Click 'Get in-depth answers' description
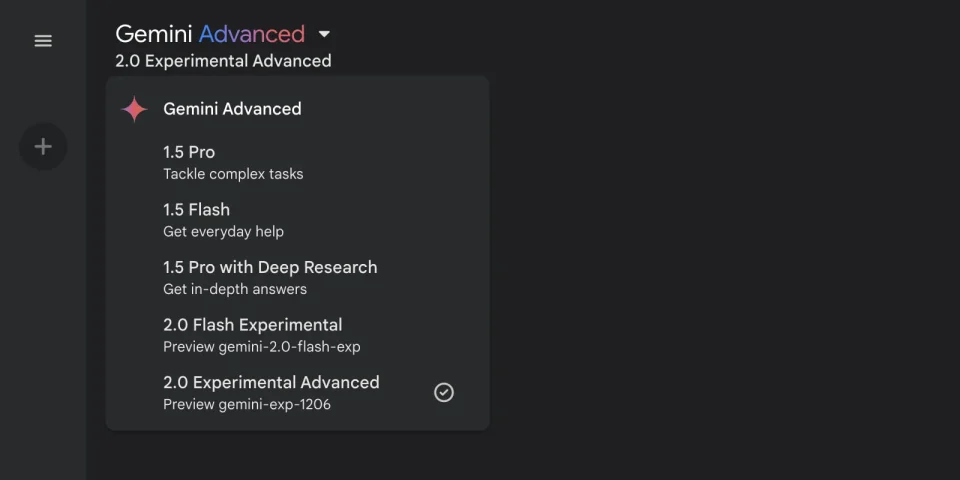 click(235, 289)
